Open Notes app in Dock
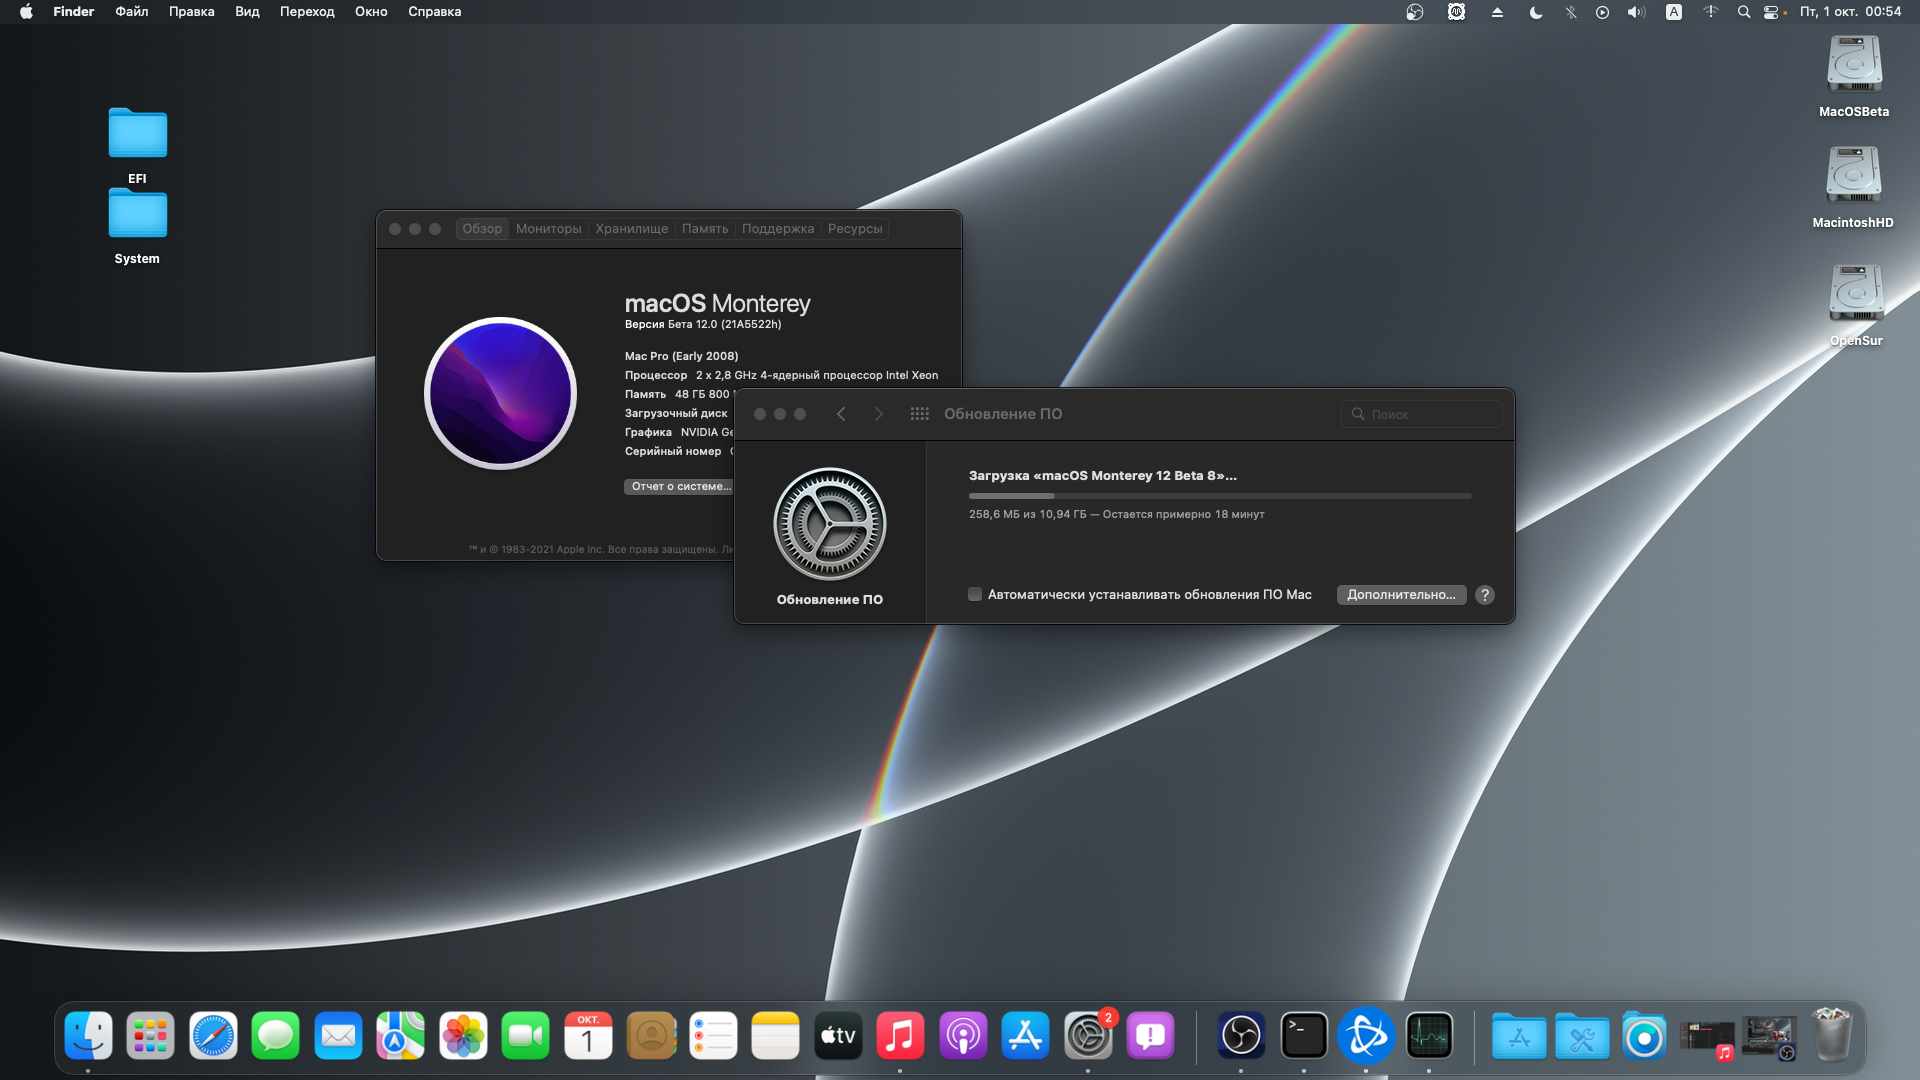 click(775, 1036)
